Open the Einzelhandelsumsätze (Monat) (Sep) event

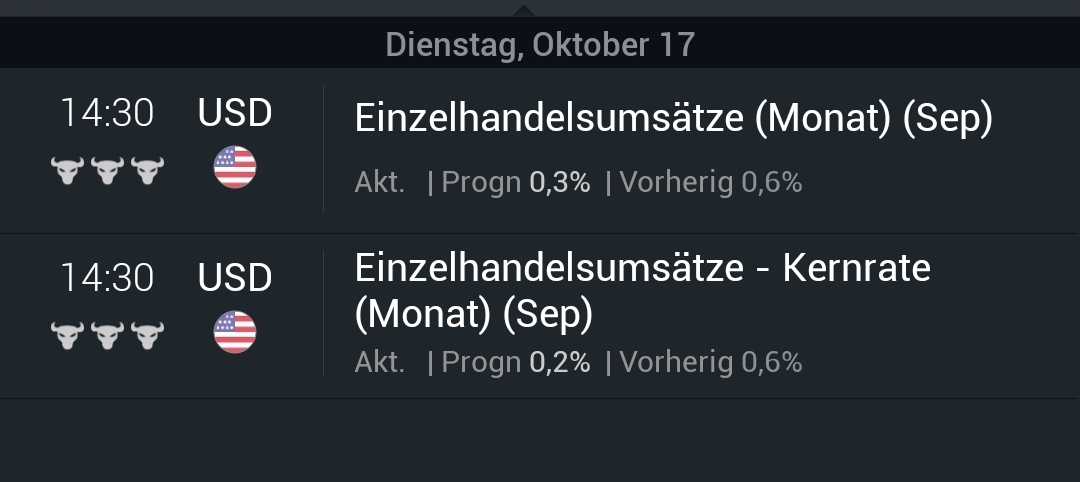pyautogui.click(x=673, y=120)
